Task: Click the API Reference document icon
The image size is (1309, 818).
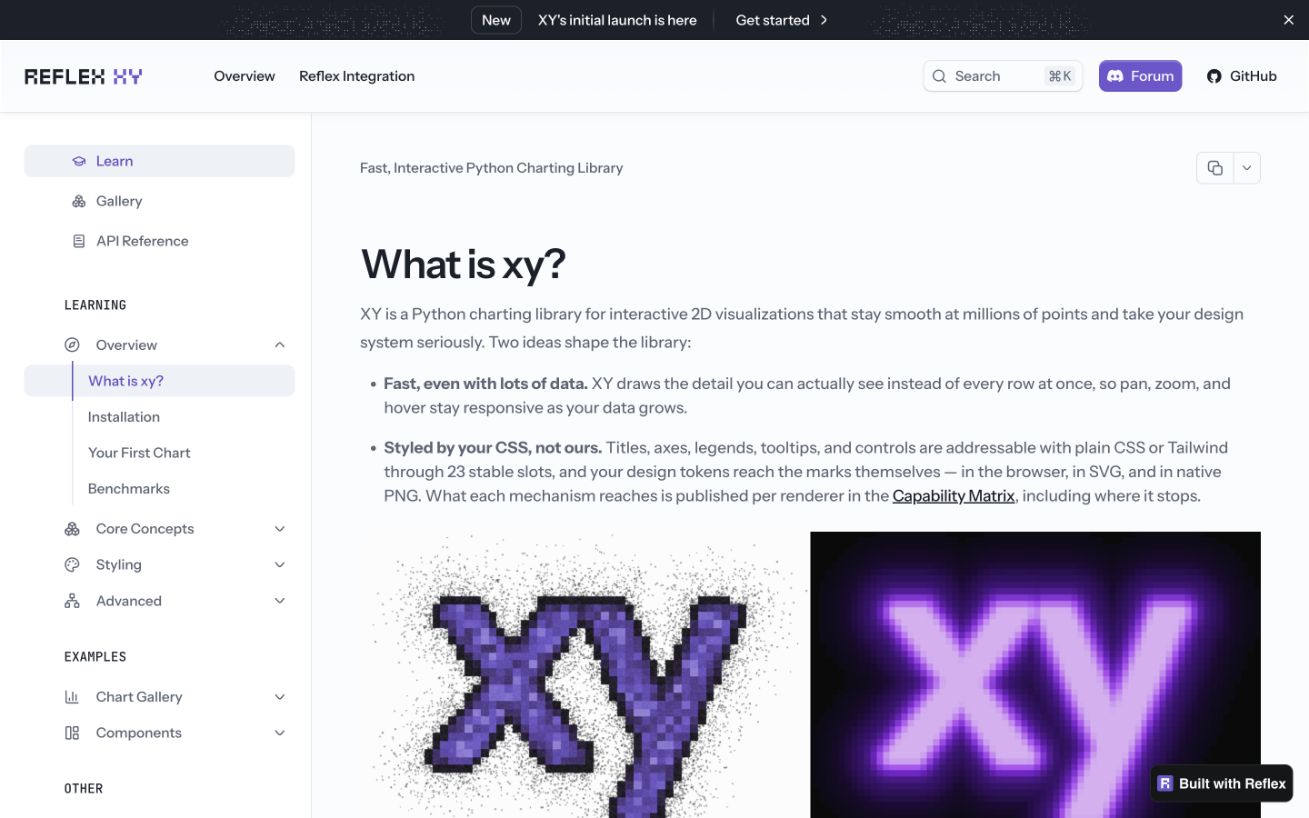Action: pos(79,241)
